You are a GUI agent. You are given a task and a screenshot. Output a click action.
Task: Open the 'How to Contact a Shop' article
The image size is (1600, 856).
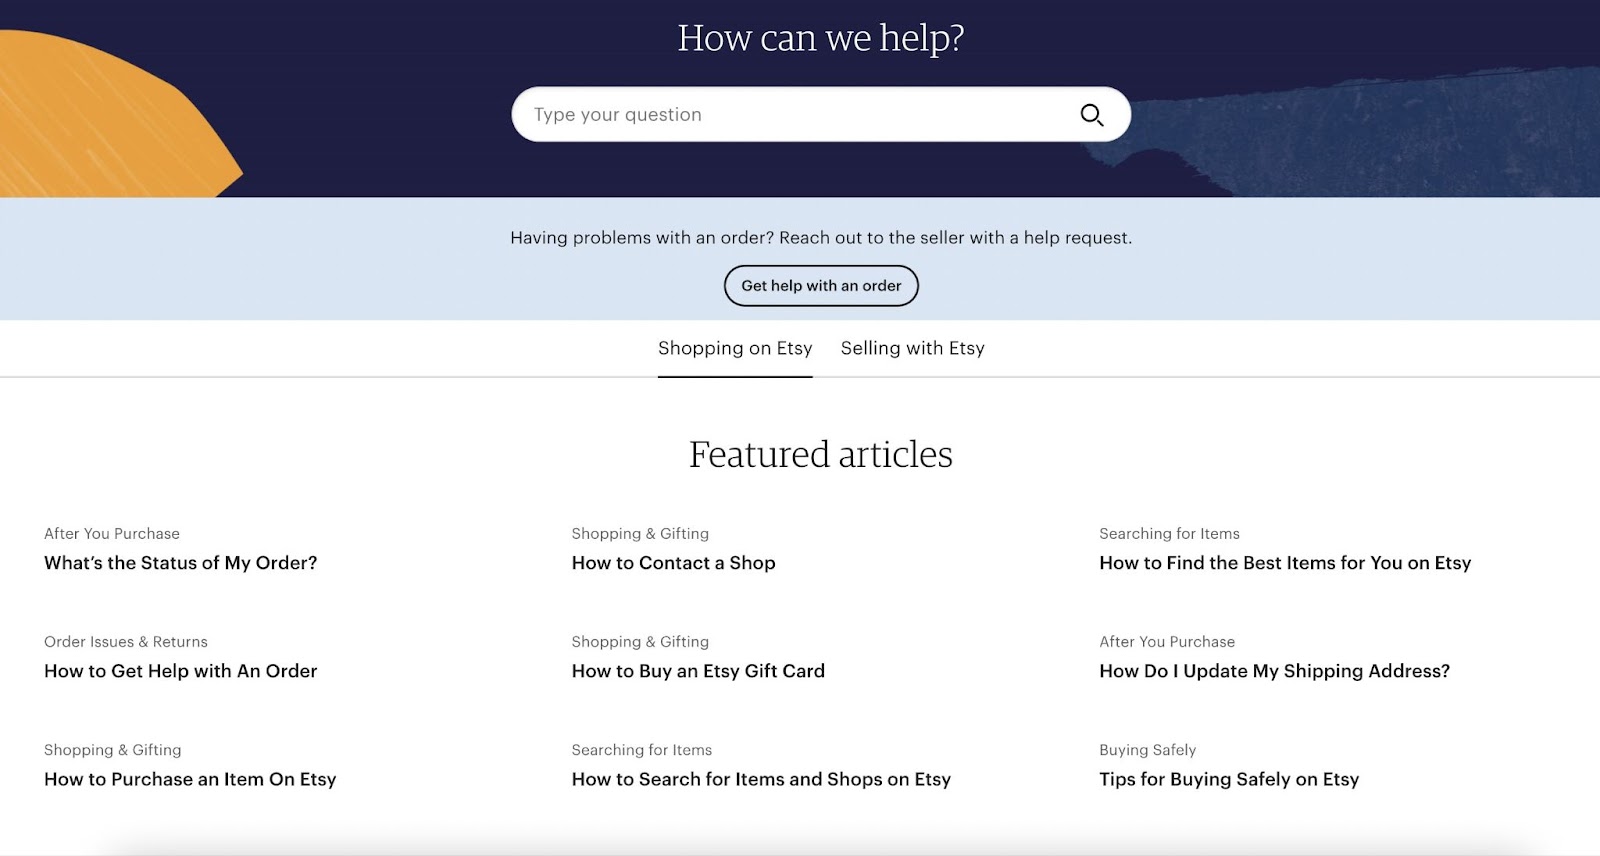click(673, 563)
